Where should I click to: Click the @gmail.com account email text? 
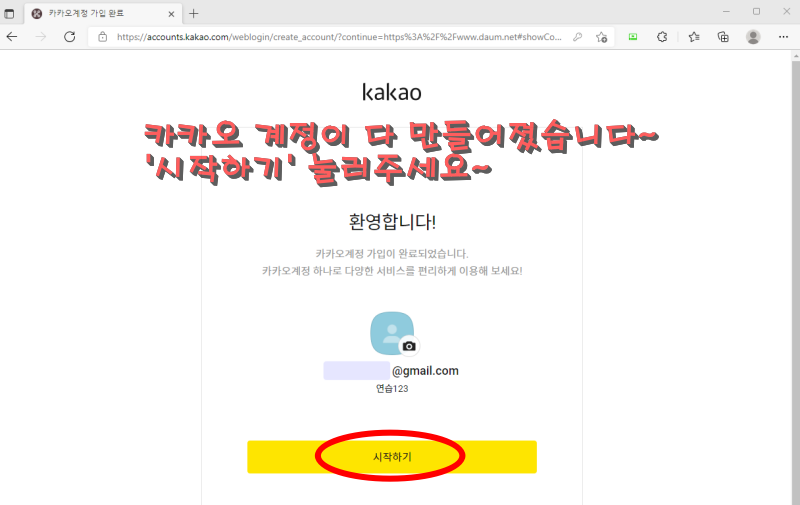[425, 371]
